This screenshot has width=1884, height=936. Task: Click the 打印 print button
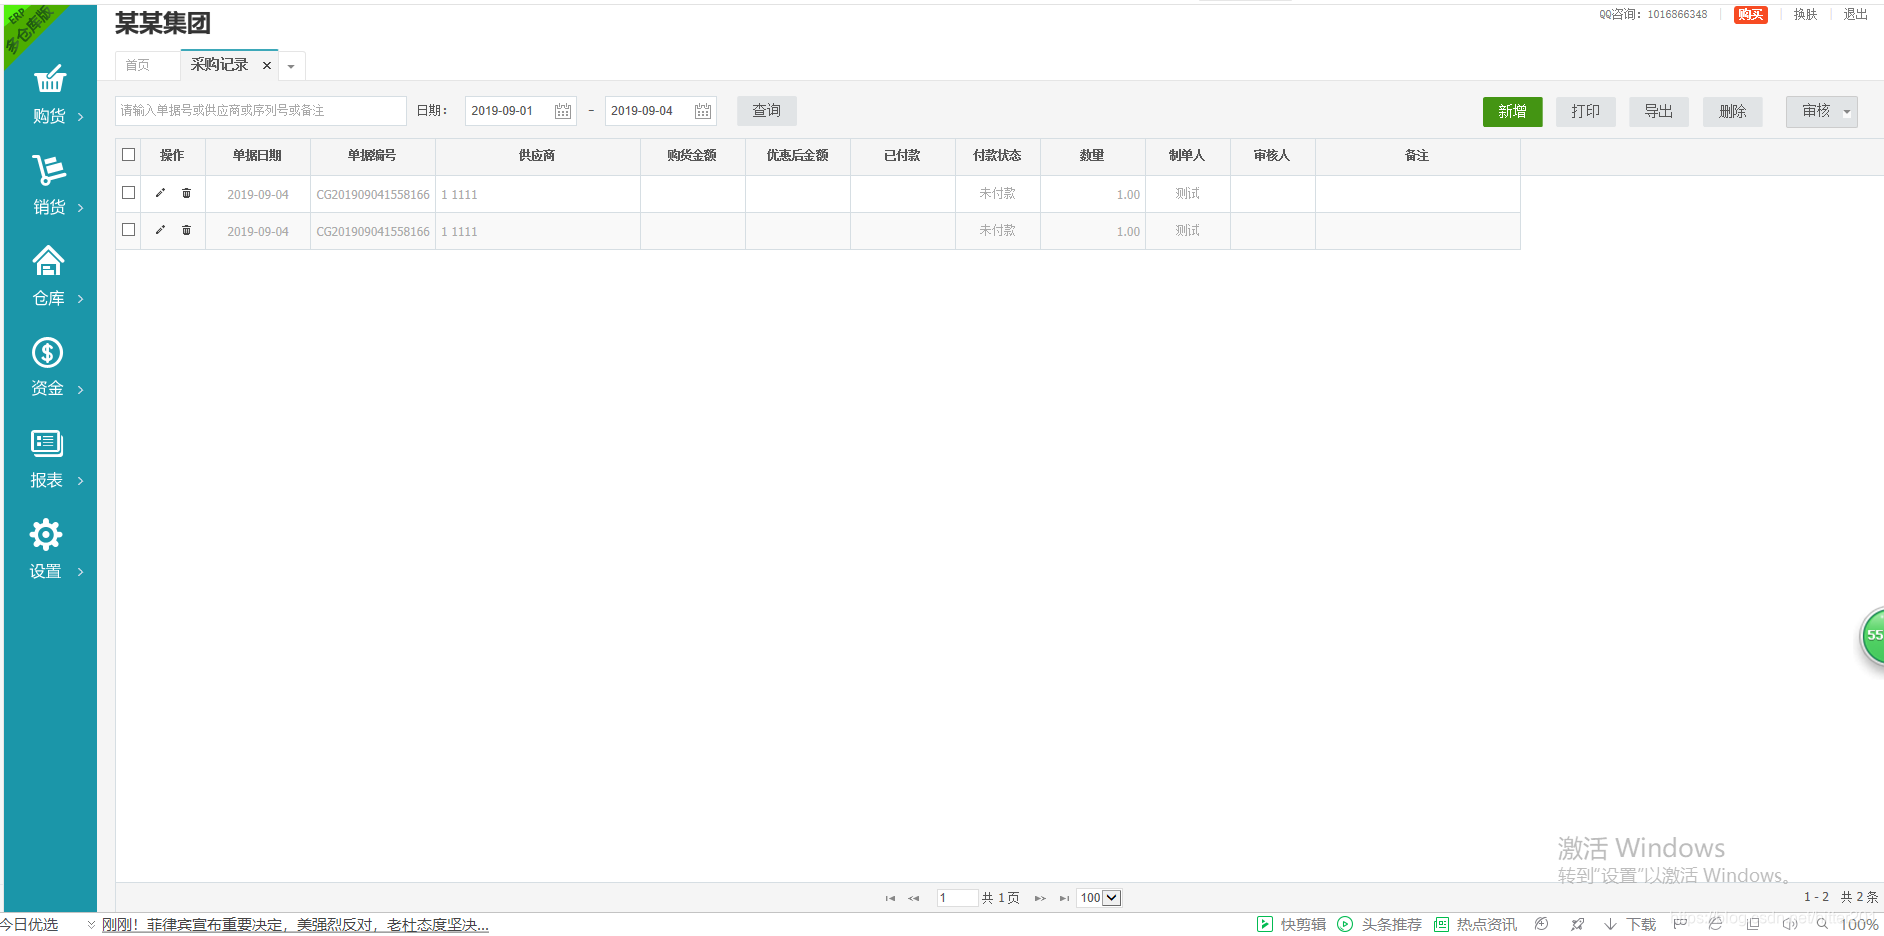tap(1585, 112)
